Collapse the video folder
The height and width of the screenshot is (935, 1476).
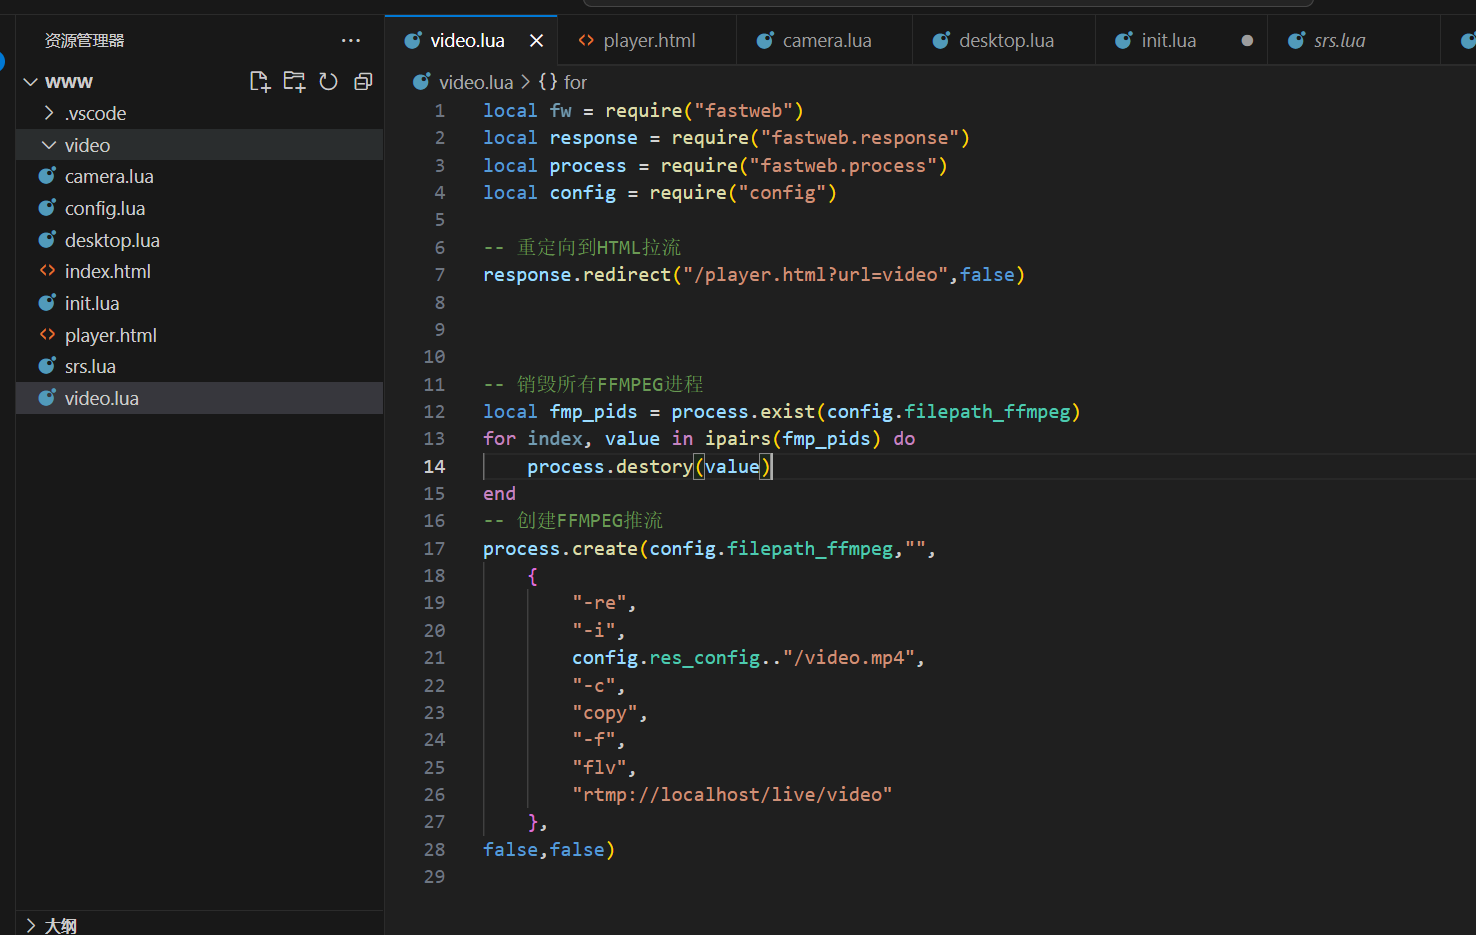click(x=49, y=145)
